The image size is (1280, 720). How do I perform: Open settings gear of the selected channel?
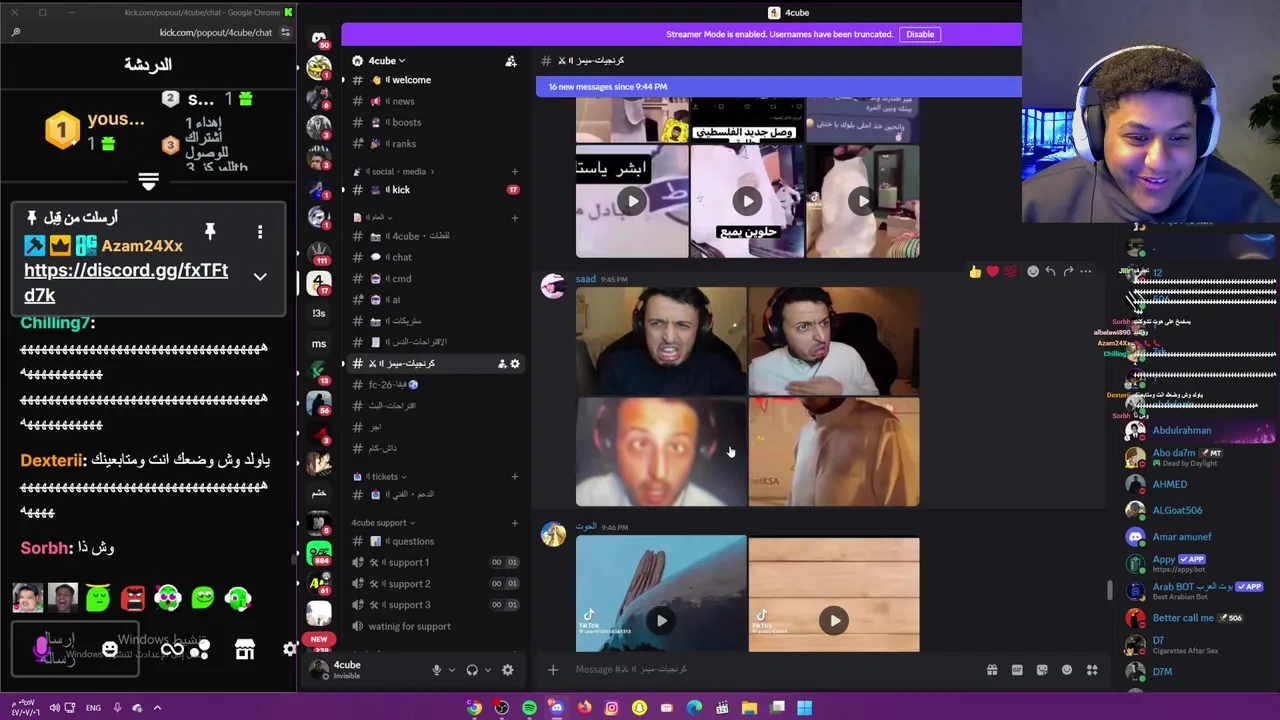click(515, 364)
